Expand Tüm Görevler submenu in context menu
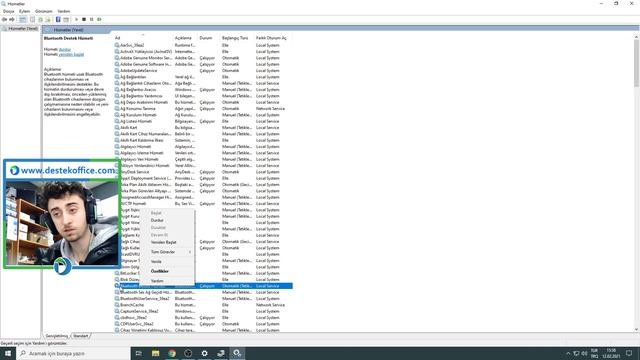640x360 pixels. 167,252
